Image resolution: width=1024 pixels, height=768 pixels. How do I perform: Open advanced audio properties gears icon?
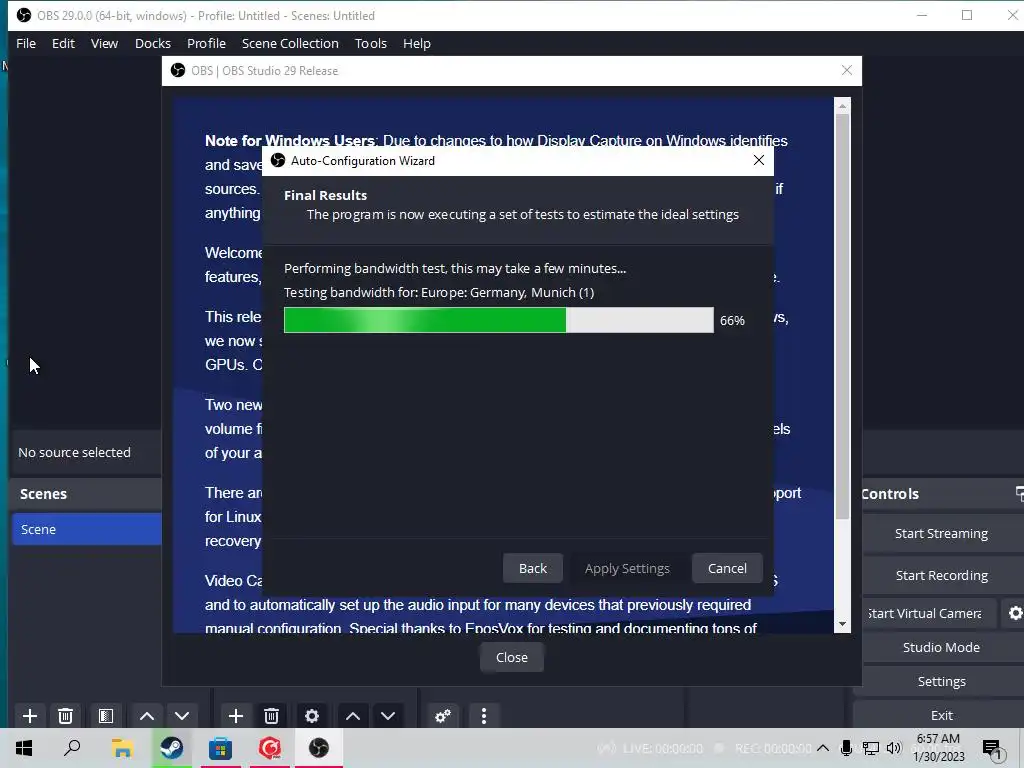pyautogui.click(x=443, y=716)
